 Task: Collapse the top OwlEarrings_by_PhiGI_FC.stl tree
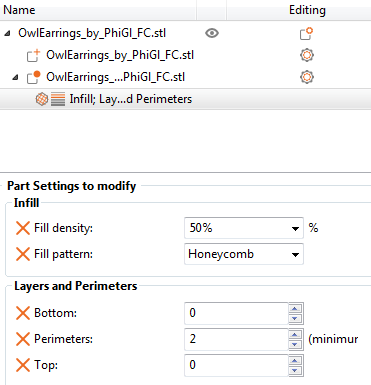point(7,33)
